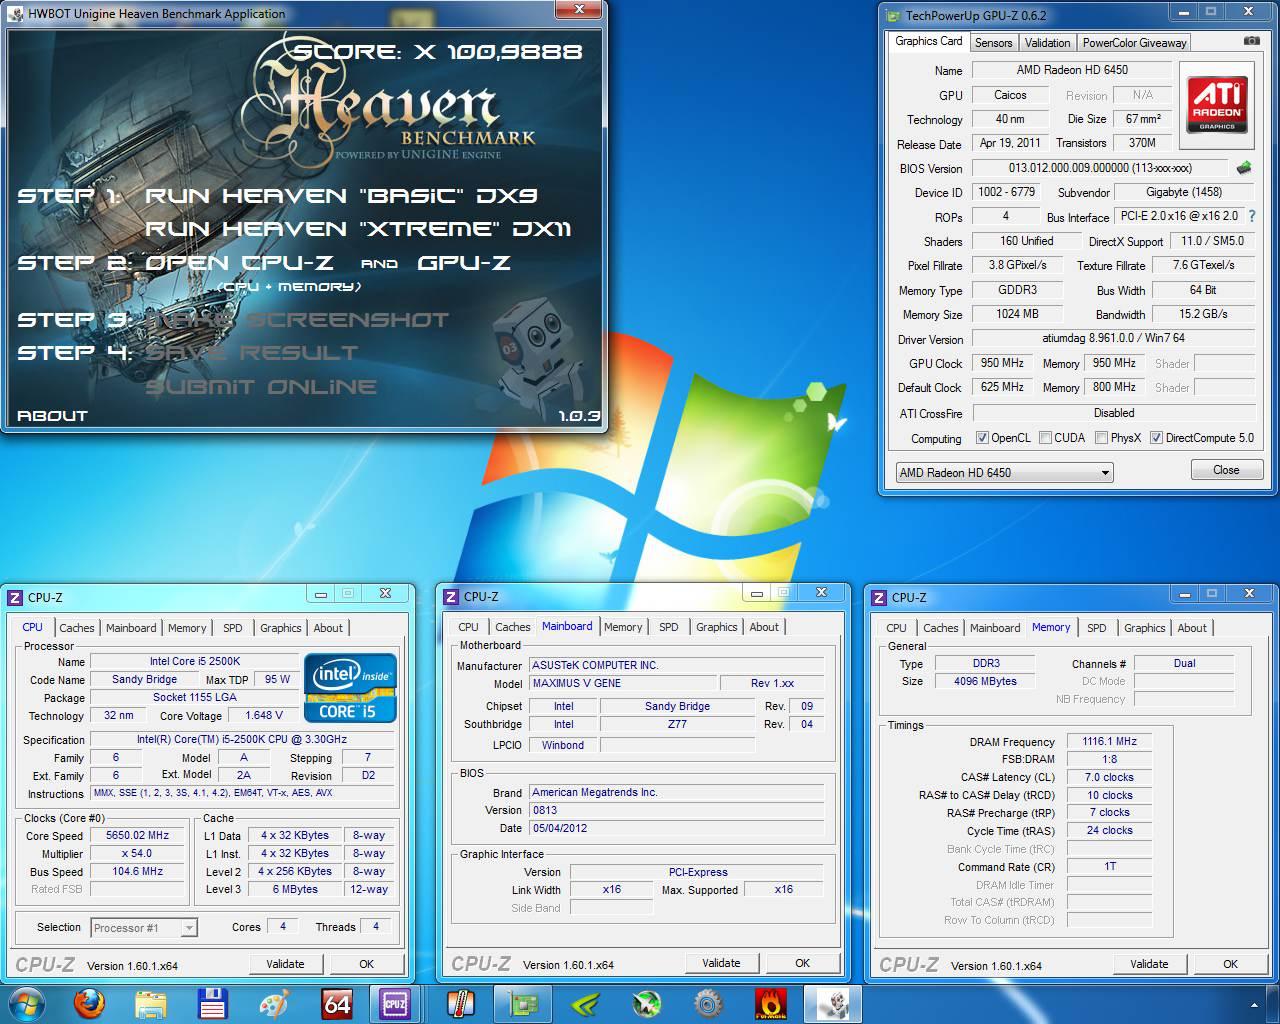The width and height of the screenshot is (1280, 1024).
Task: Open Caches tab in the Processor CPU-Z window
Action: click(x=76, y=628)
